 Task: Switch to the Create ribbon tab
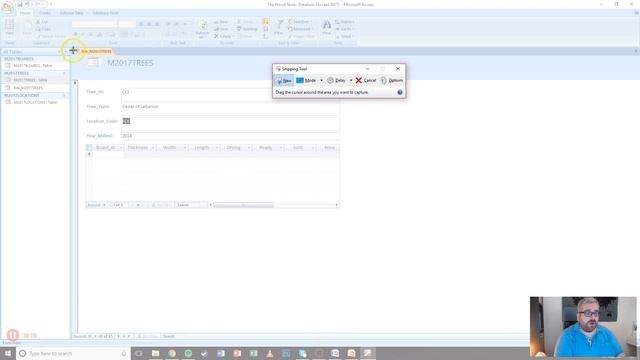45,13
